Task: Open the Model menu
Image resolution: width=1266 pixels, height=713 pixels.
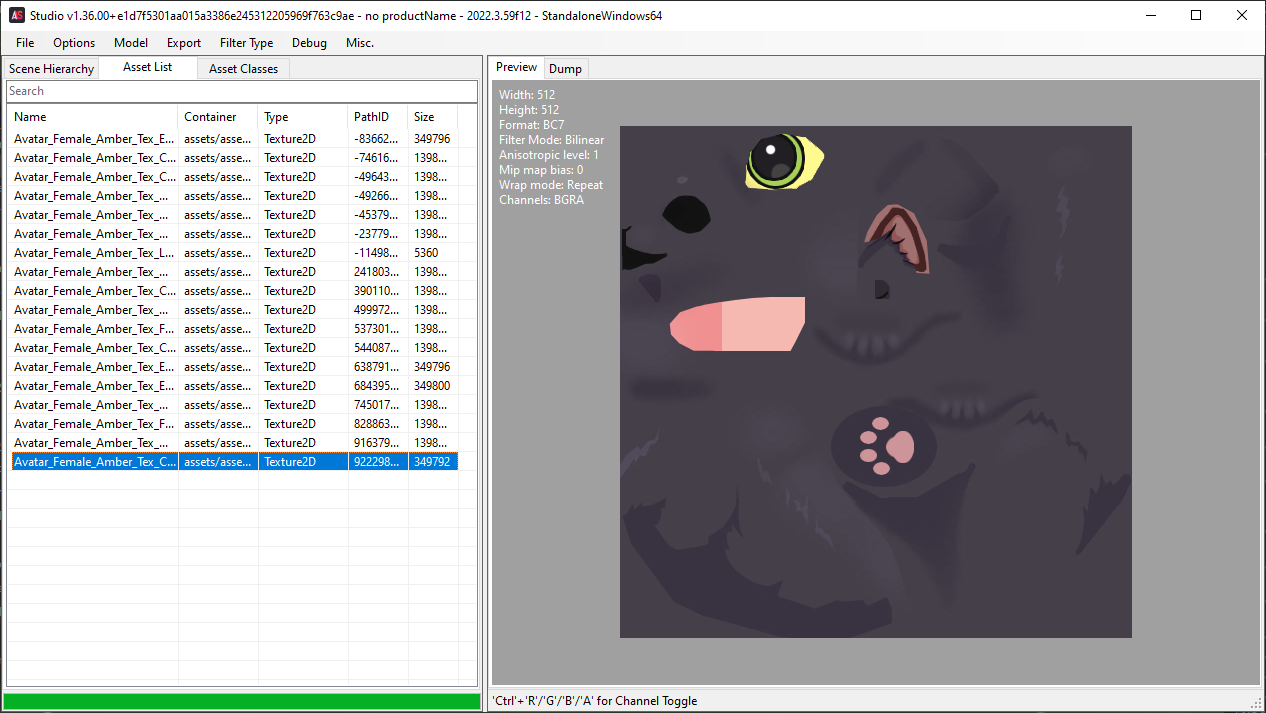Action: click(x=131, y=43)
